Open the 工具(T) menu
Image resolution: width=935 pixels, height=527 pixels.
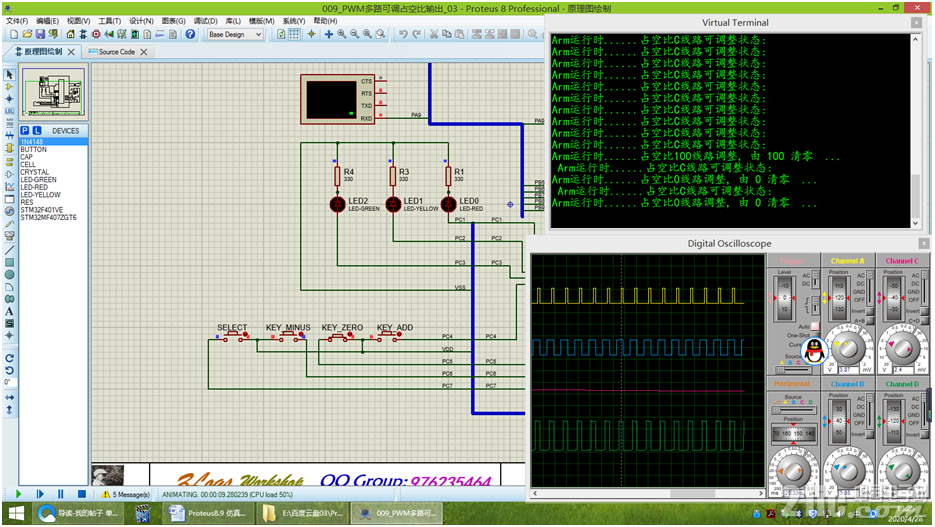click(109, 21)
